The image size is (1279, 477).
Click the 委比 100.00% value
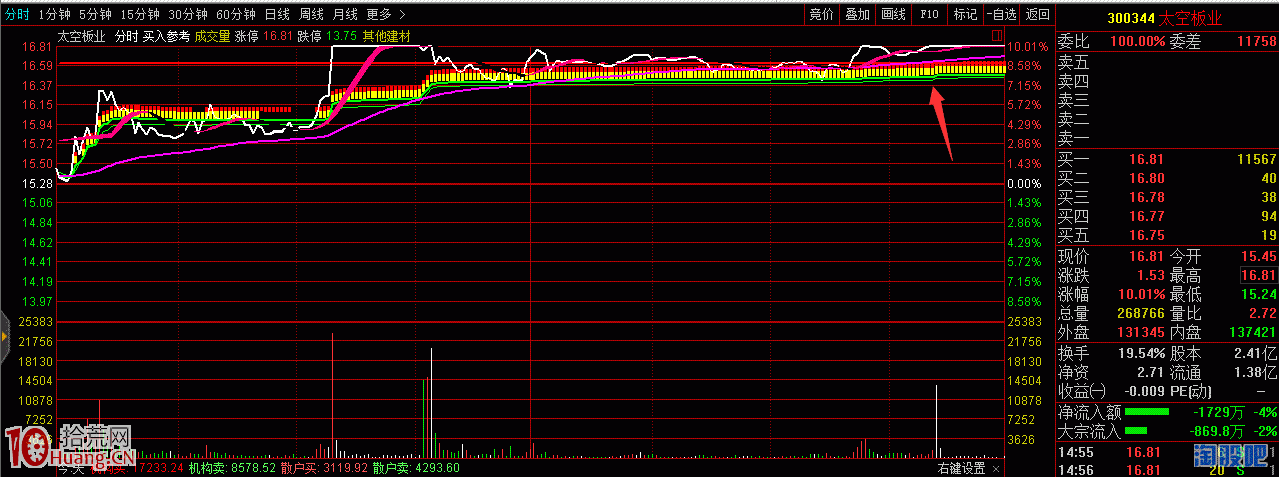pyautogui.click(x=1138, y=41)
